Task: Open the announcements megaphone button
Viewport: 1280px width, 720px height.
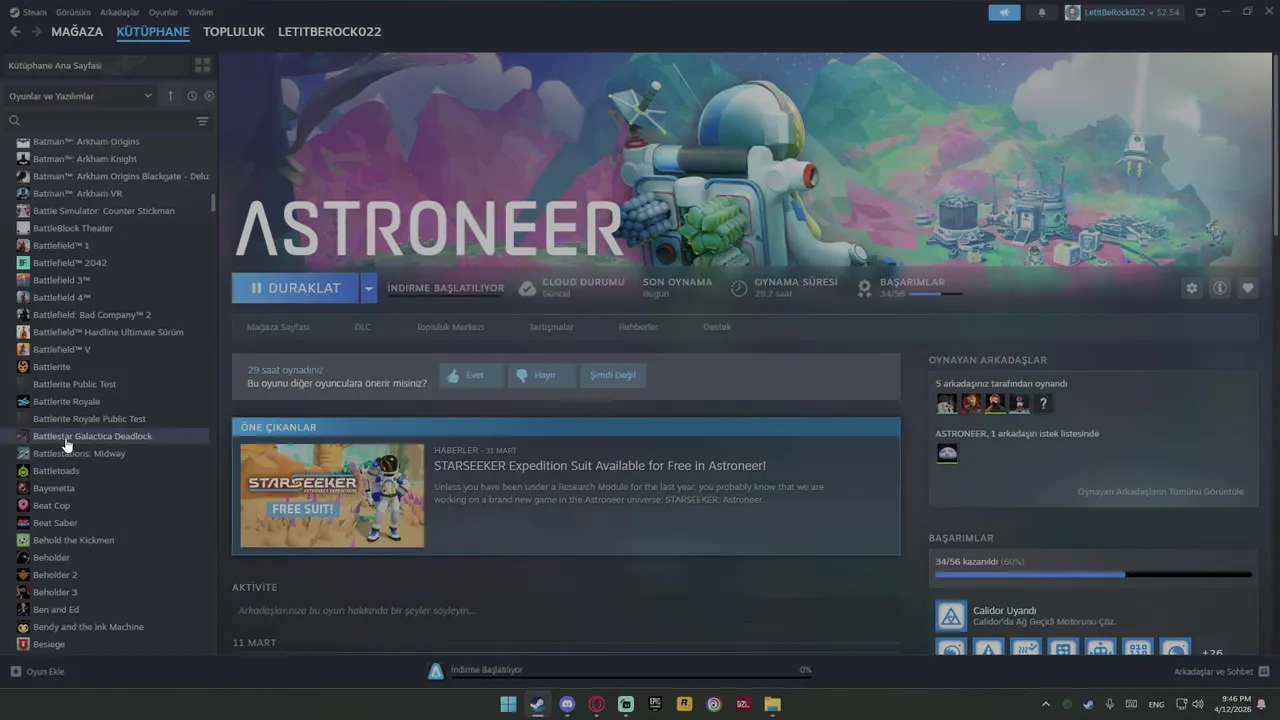Action: (1004, 12)
